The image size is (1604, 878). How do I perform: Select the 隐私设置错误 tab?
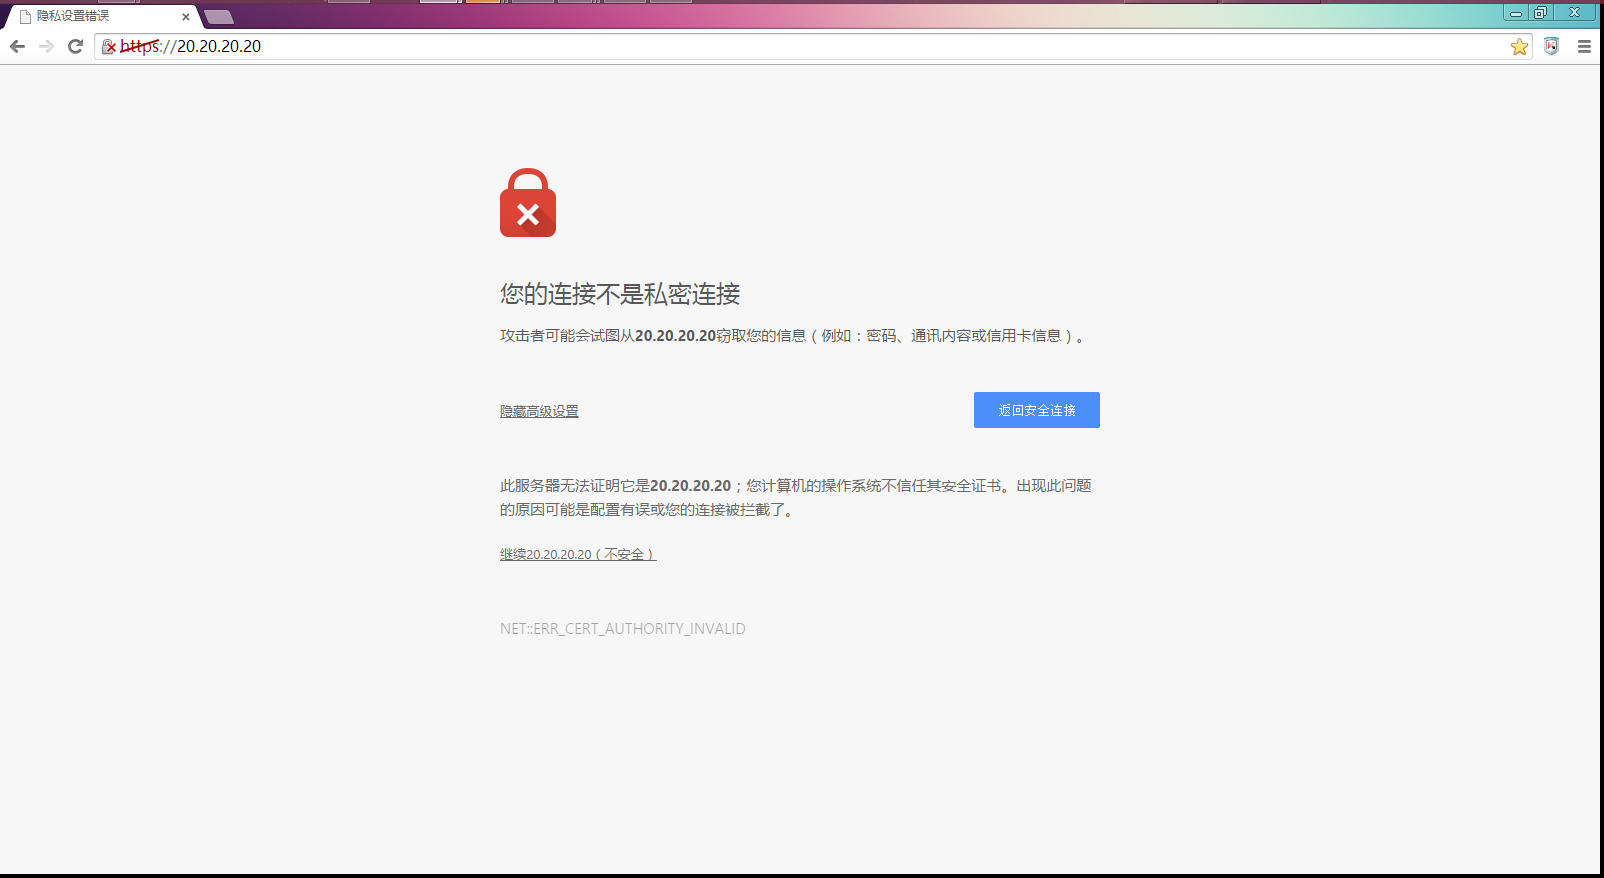(100, 17)
